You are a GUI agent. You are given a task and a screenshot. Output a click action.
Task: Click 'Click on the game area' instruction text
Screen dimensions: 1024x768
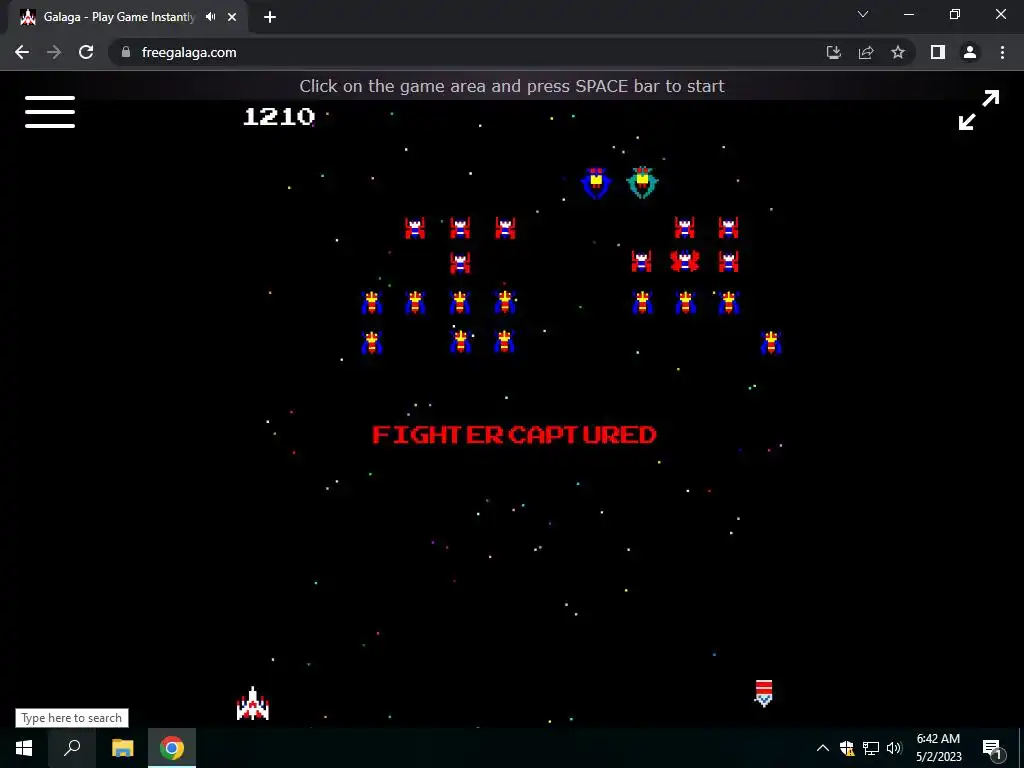(512, 86)
